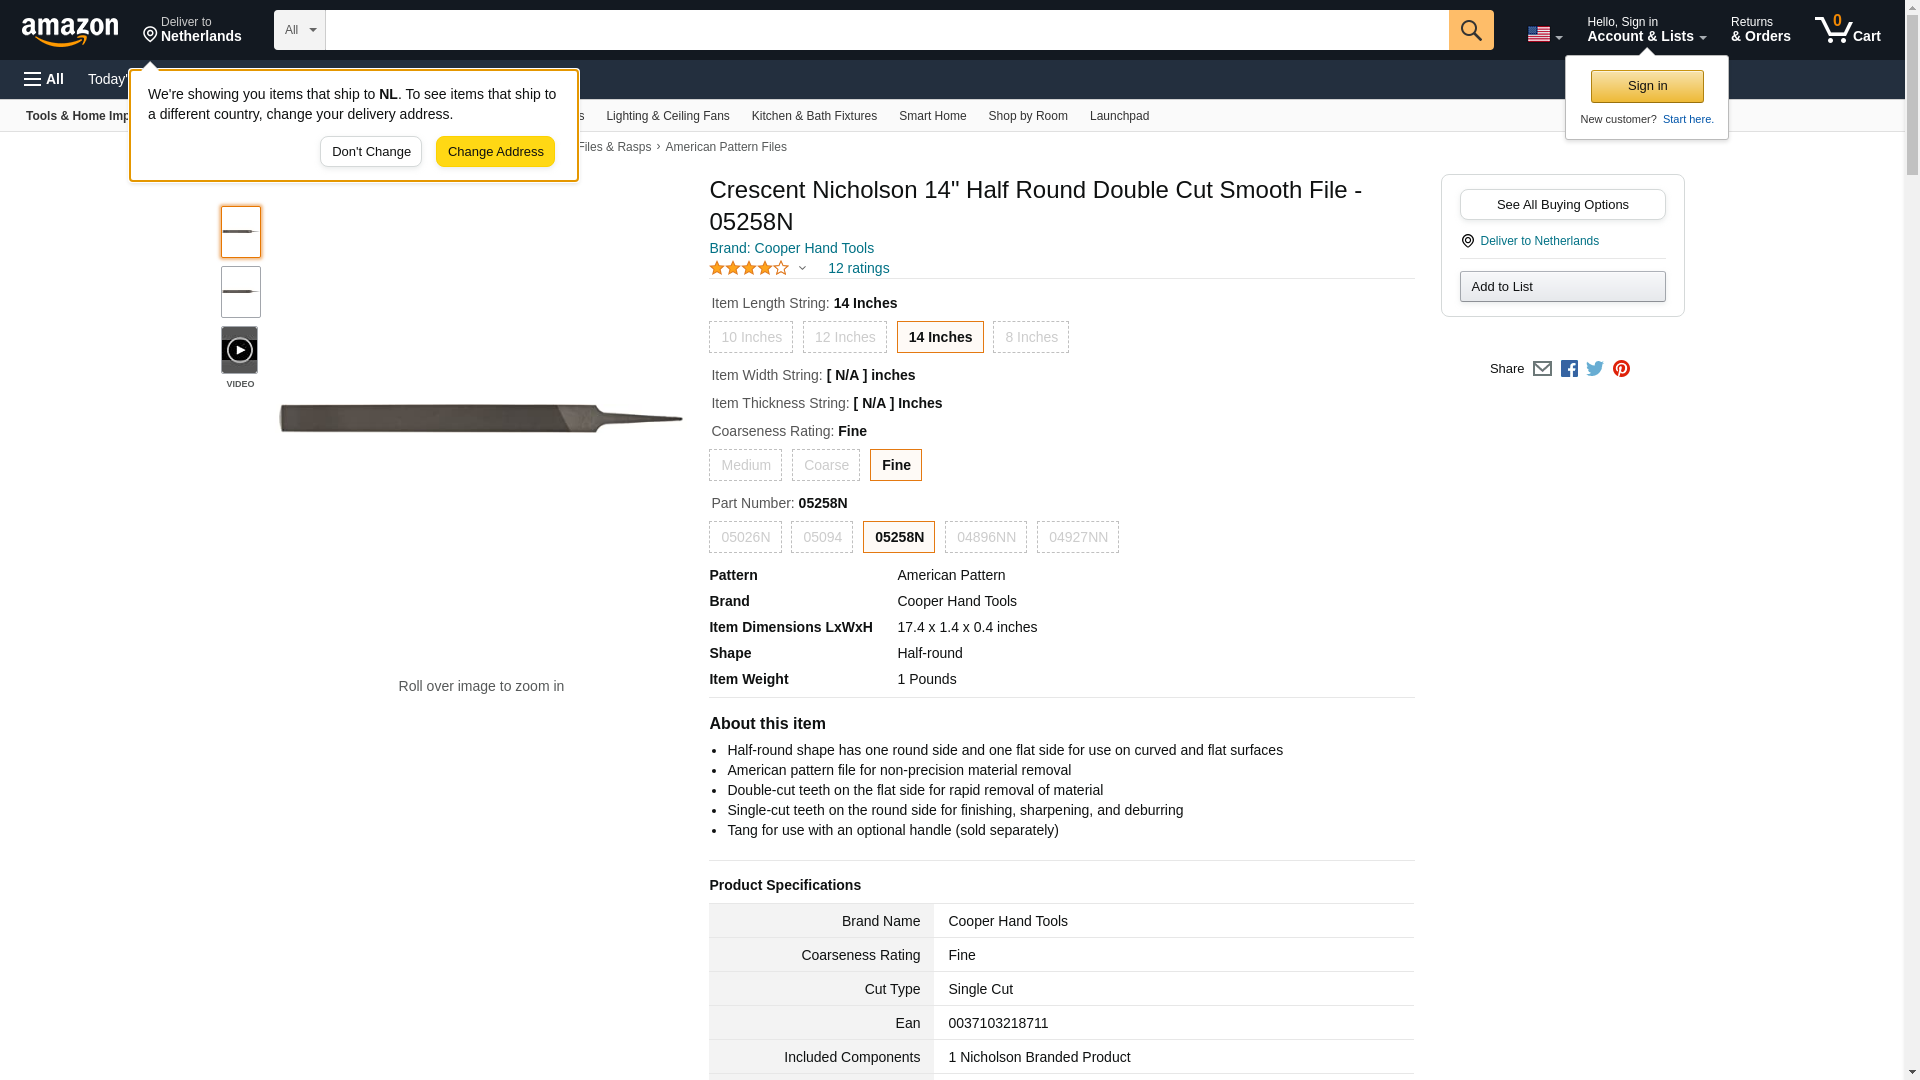Viewport: 1920px width, 1080px height.
Task: Open the Smart Home menu item
Action: pyautogui.click(x=932, y=116)
